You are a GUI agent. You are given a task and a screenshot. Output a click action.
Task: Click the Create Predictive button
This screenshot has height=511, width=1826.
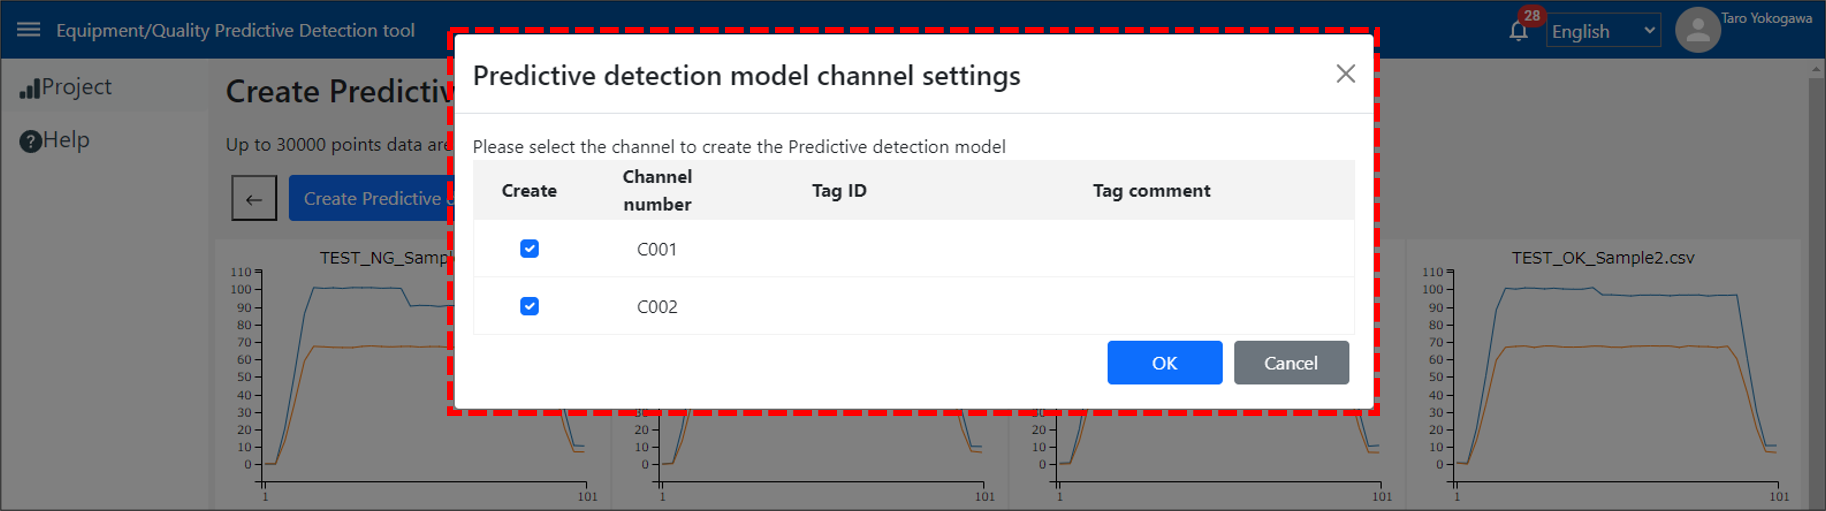(x=372, y=199)
